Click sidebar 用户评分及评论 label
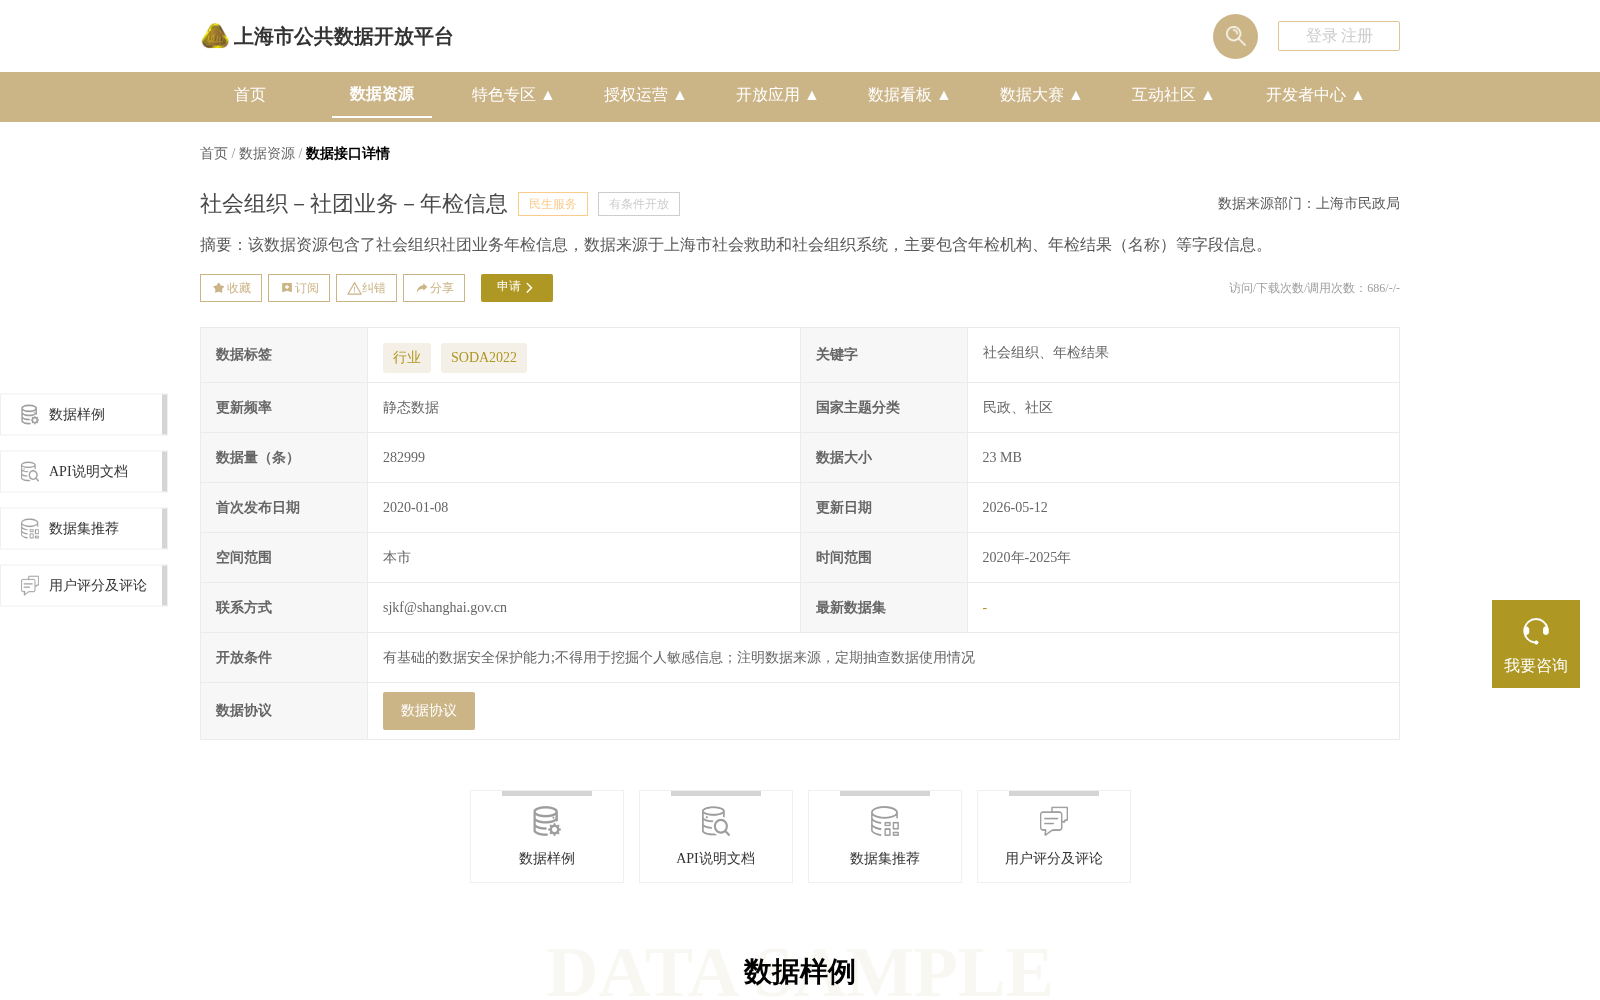Viewport: 1600px width, 1000px height. pyautogui.click(x=98, y=585)
